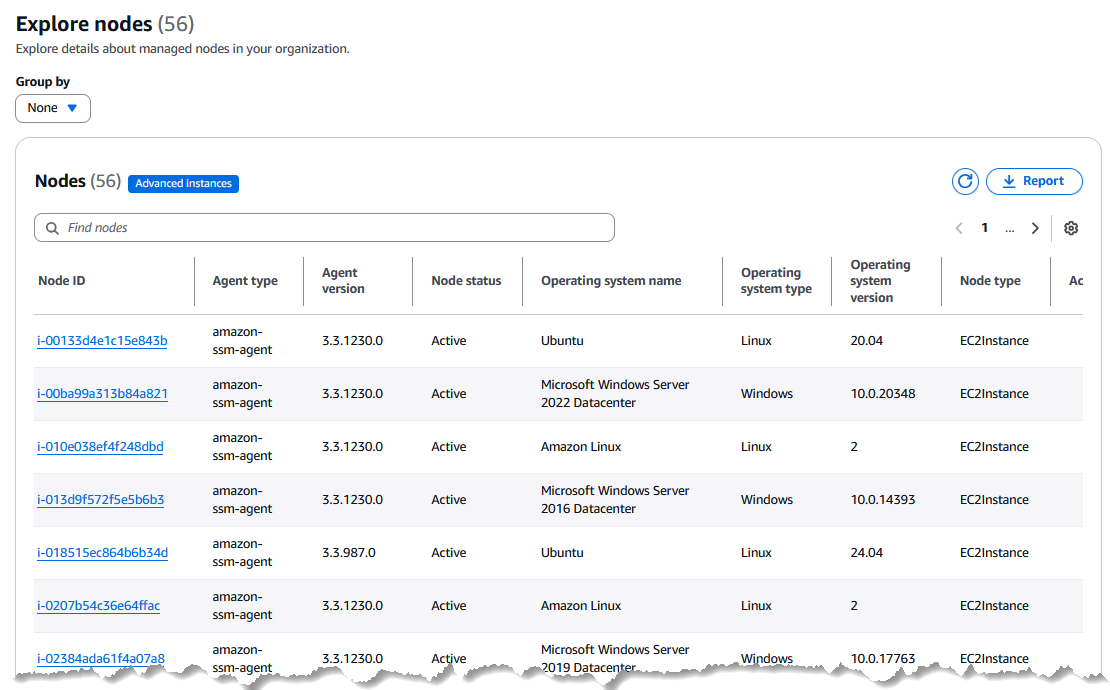Open the table preferences gear icon
Screen dimensions: 1110x690
1071,228
